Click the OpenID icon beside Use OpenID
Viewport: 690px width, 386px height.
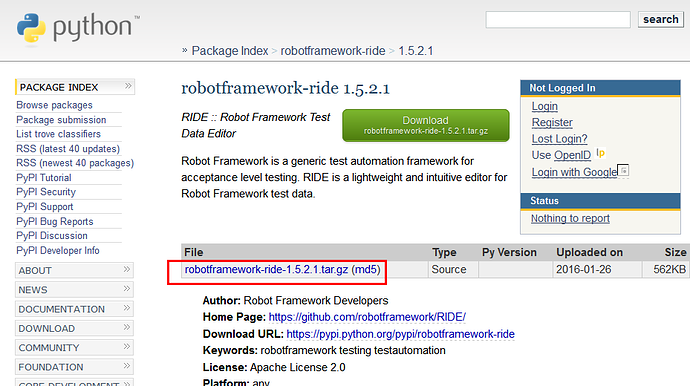[x=601, y=153]
